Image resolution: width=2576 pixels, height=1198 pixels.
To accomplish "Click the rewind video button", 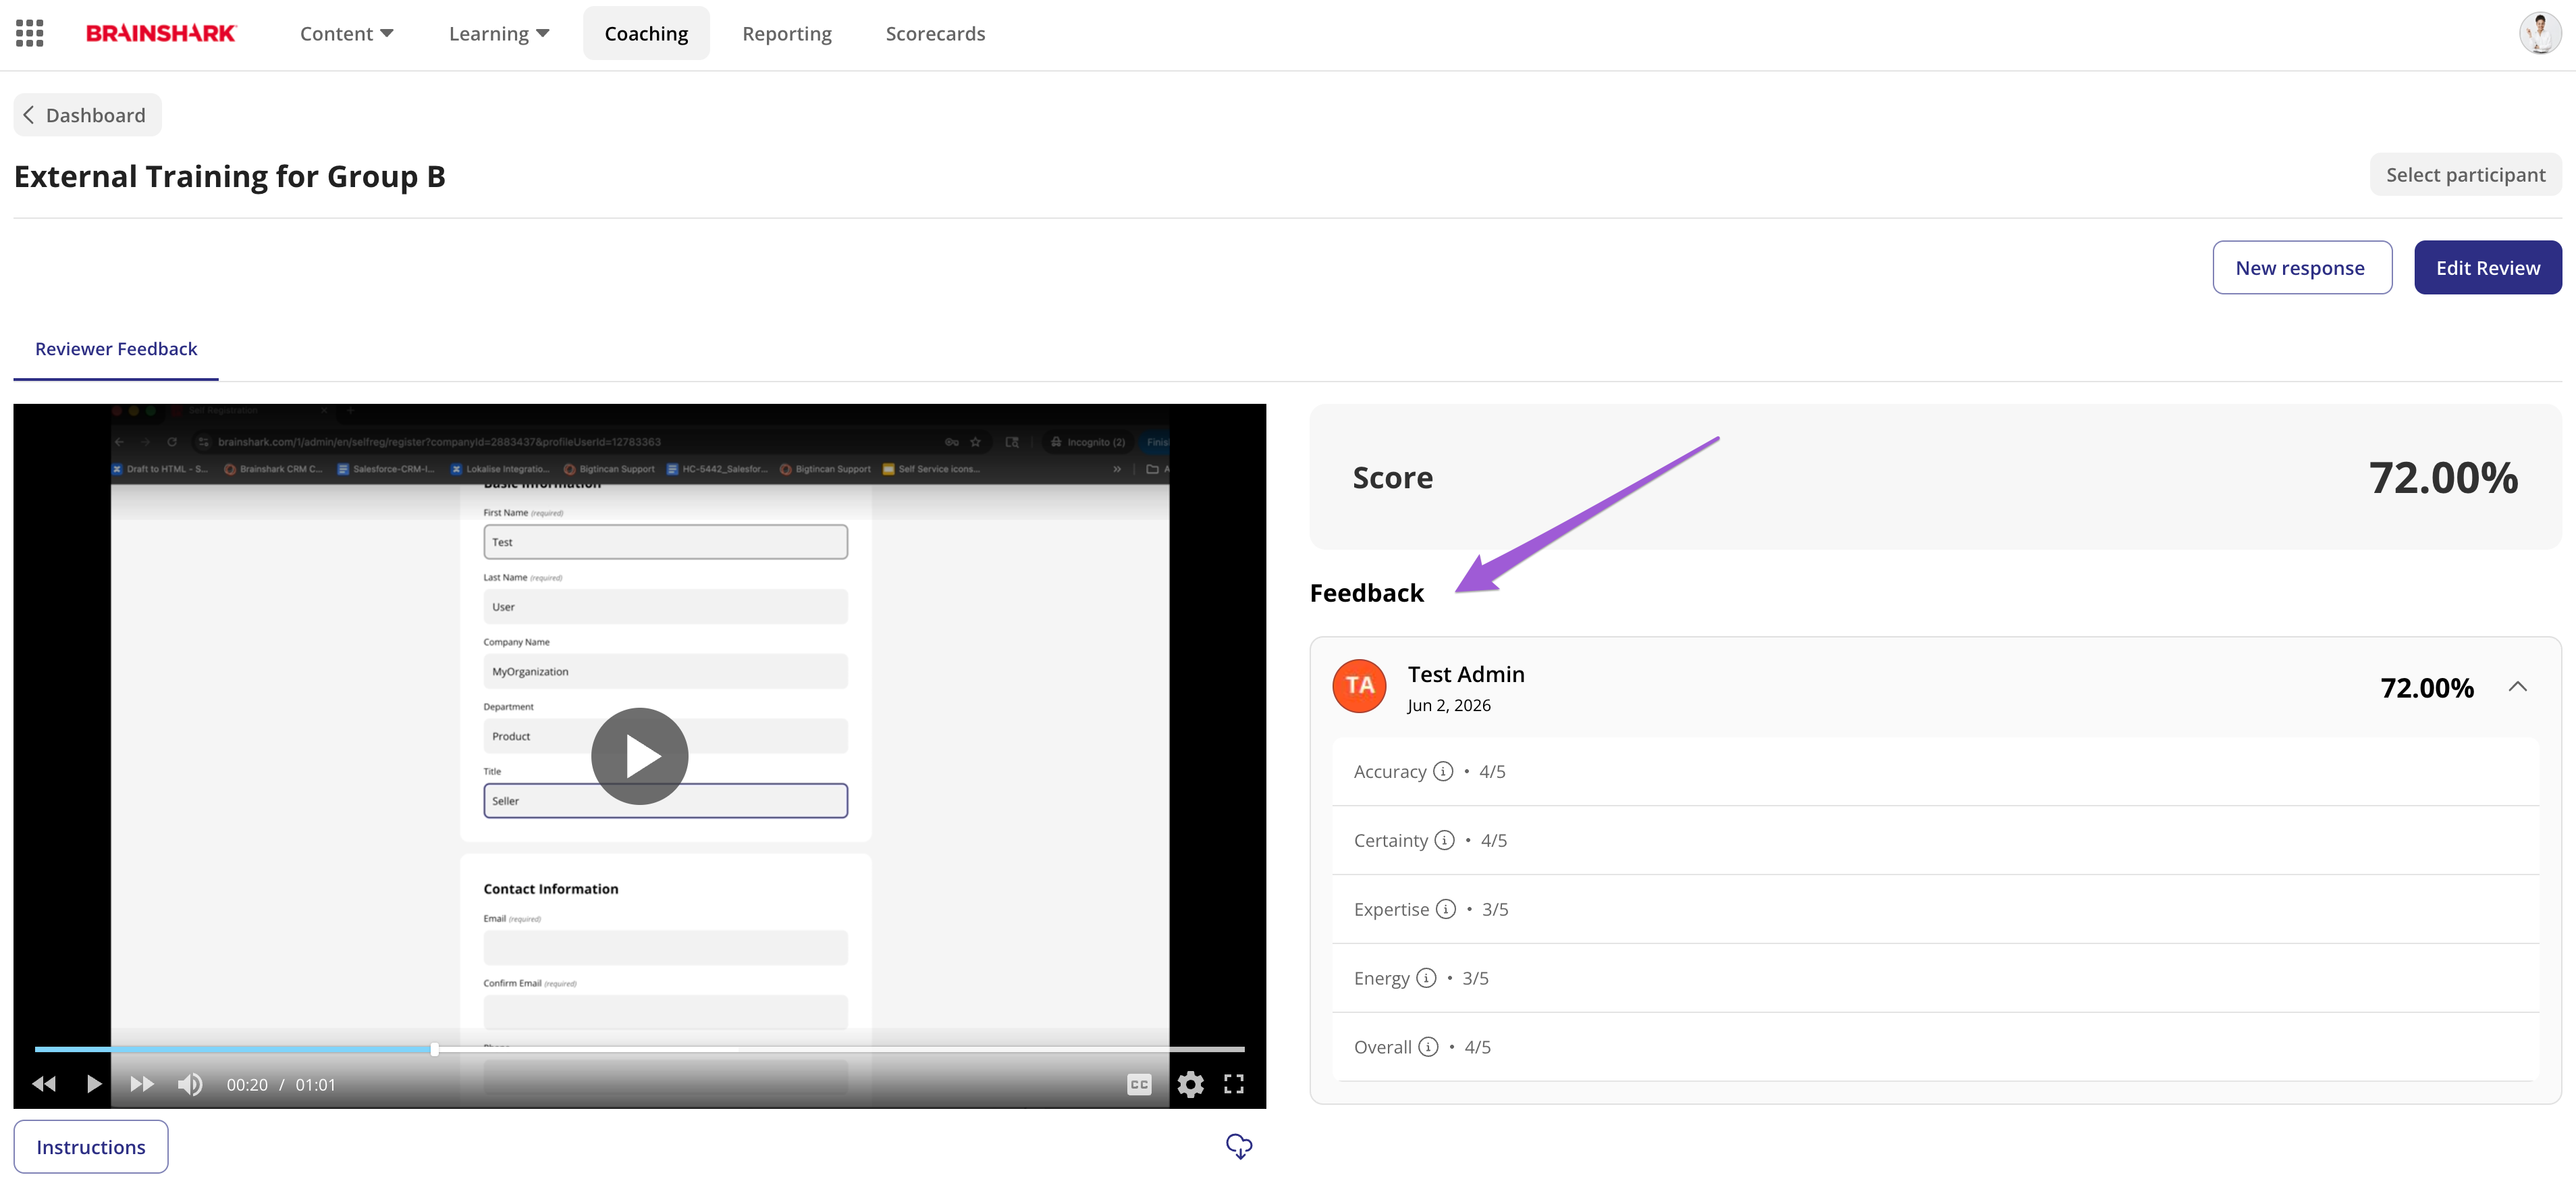I will (x=44, y=1084).
